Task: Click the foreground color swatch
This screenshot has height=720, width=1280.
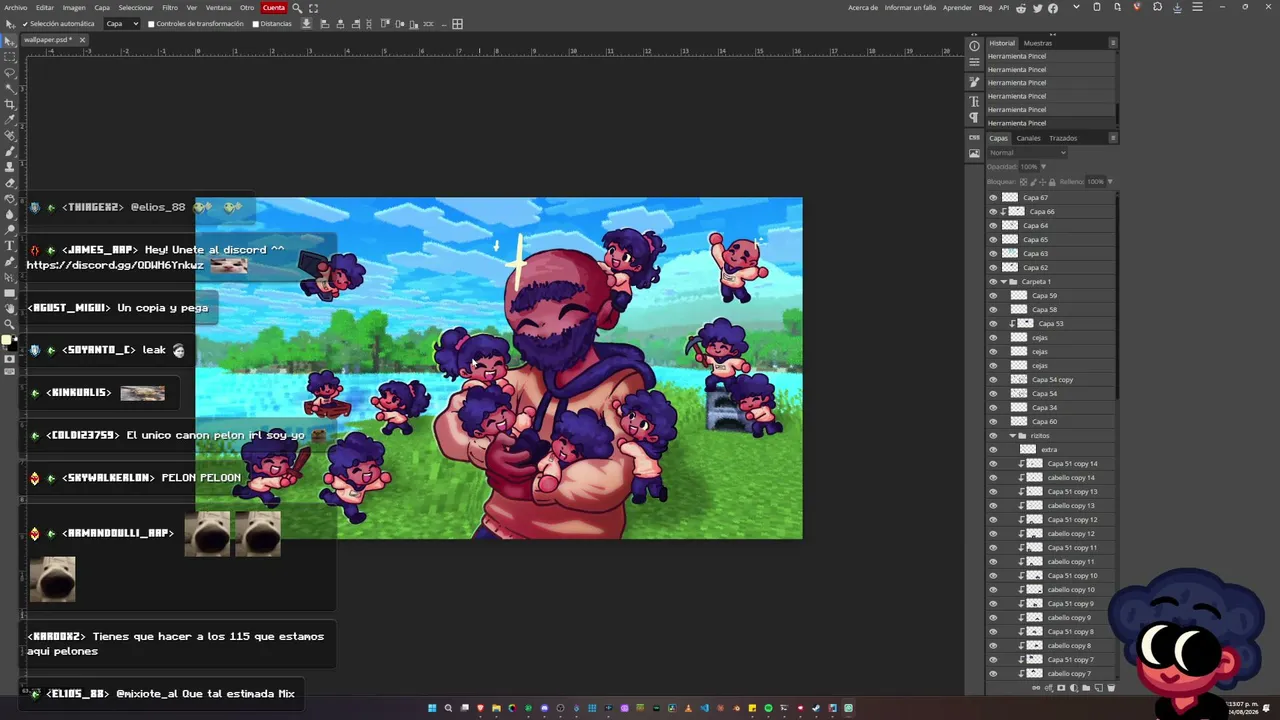Action: point(7,340)
